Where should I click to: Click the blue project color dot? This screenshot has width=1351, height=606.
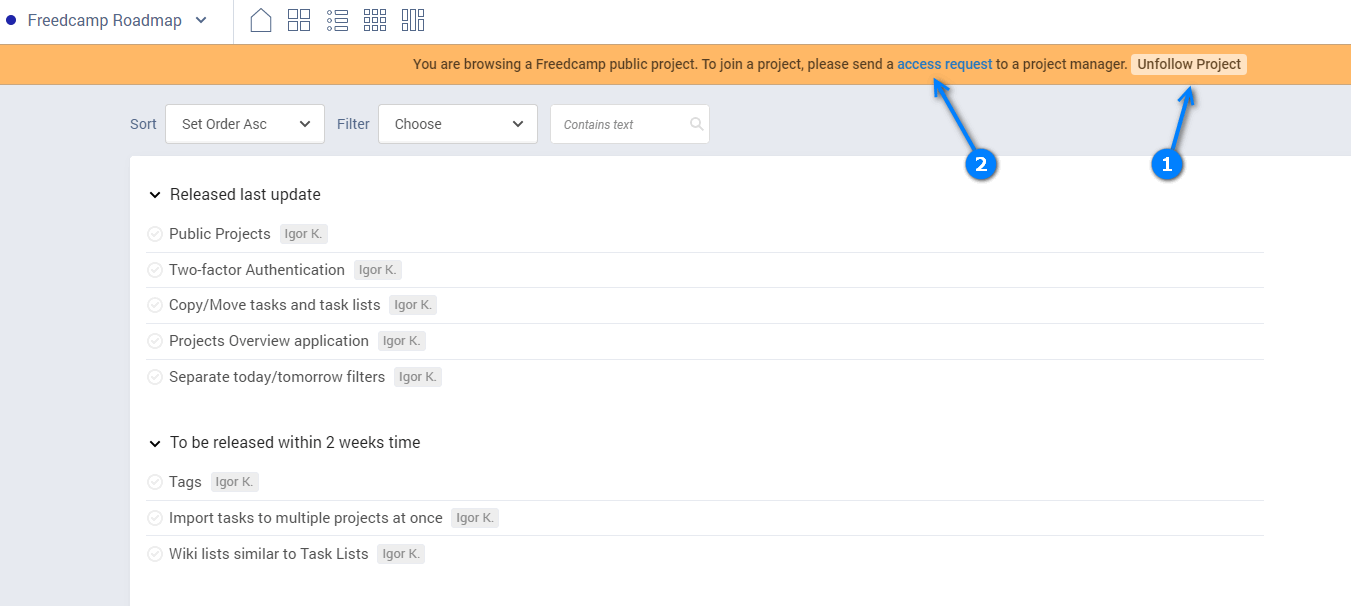pos(11,20)
